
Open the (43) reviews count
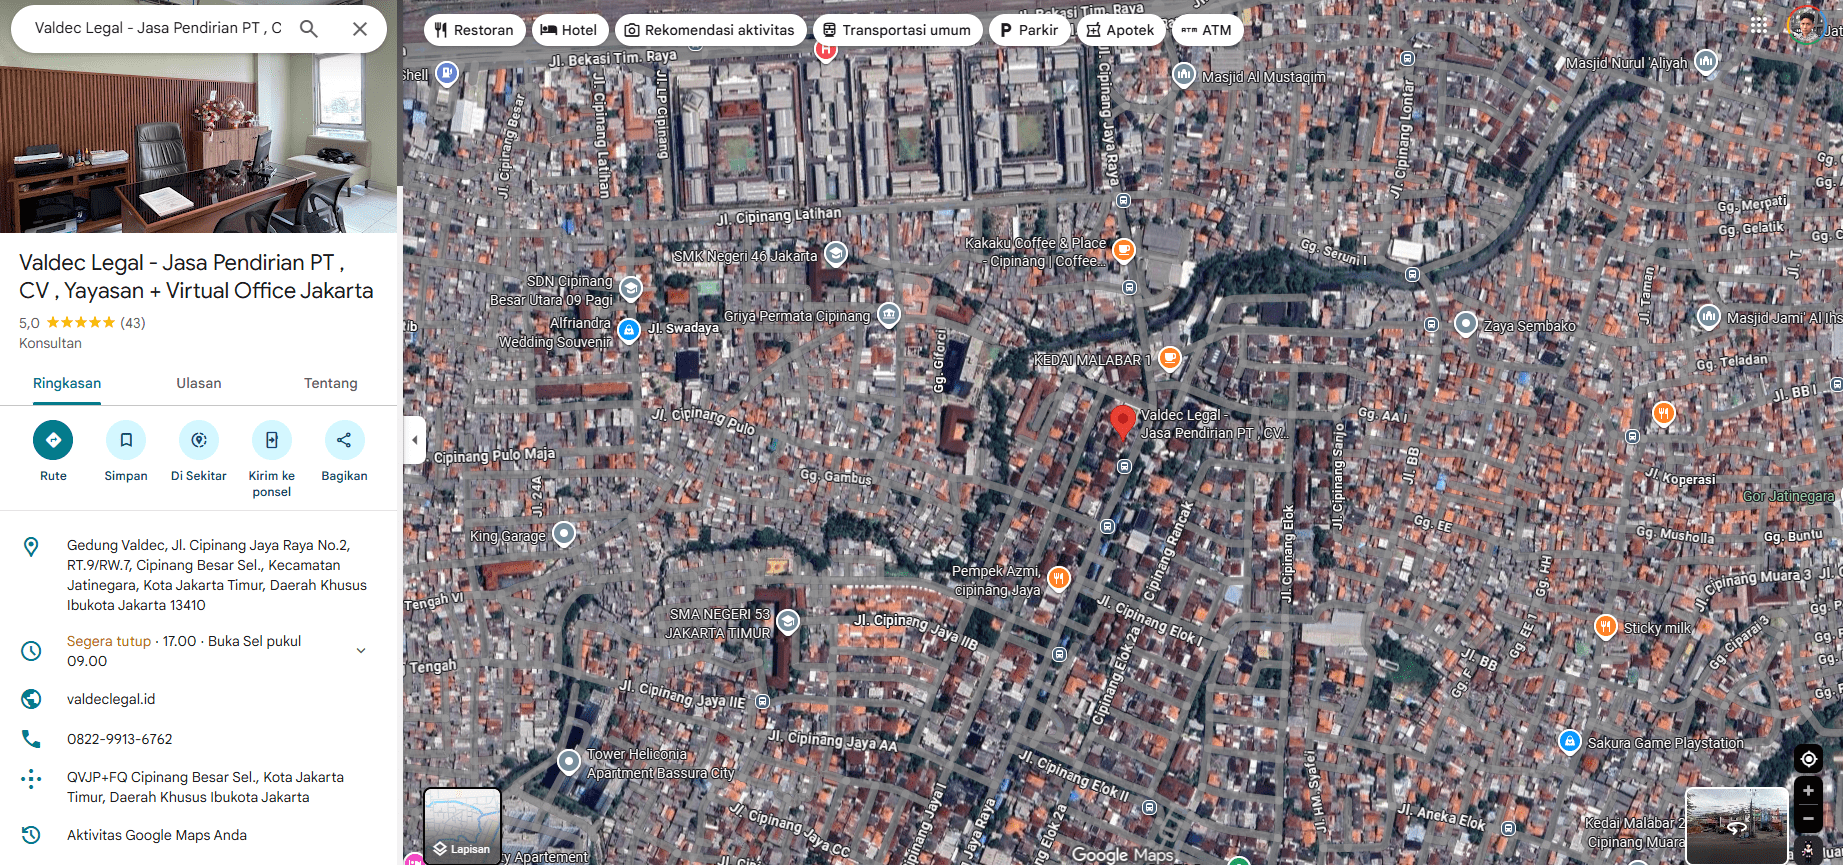[133, 323]
